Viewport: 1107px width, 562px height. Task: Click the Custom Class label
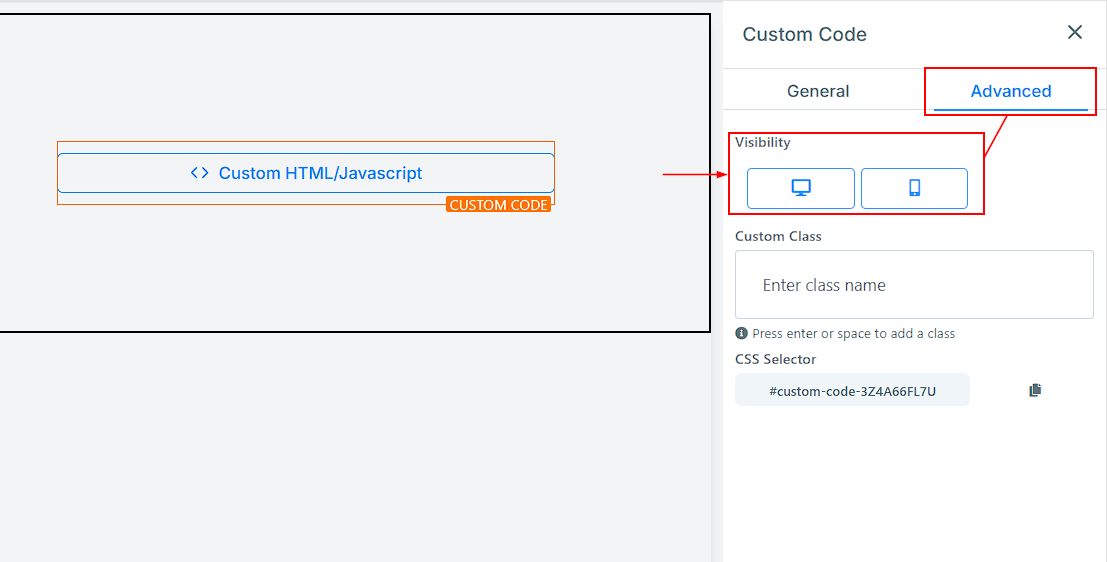pyautogui.click(x=778, y=237)
